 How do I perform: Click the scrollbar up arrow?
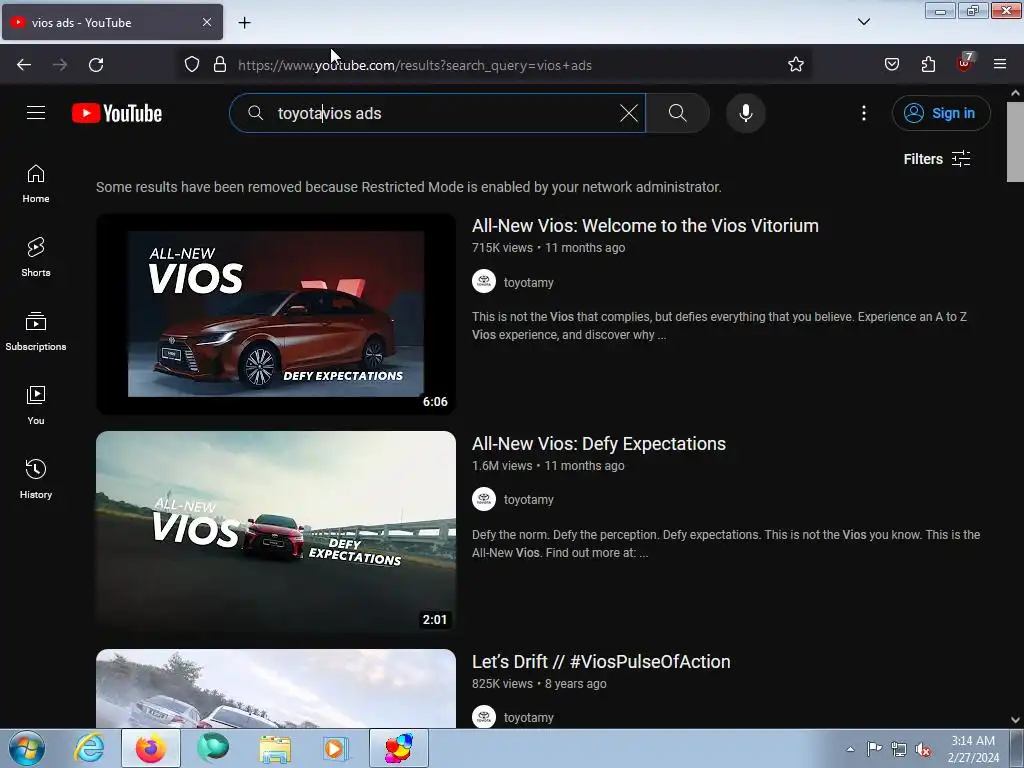pyautogui.click(x=1015, y=93)
